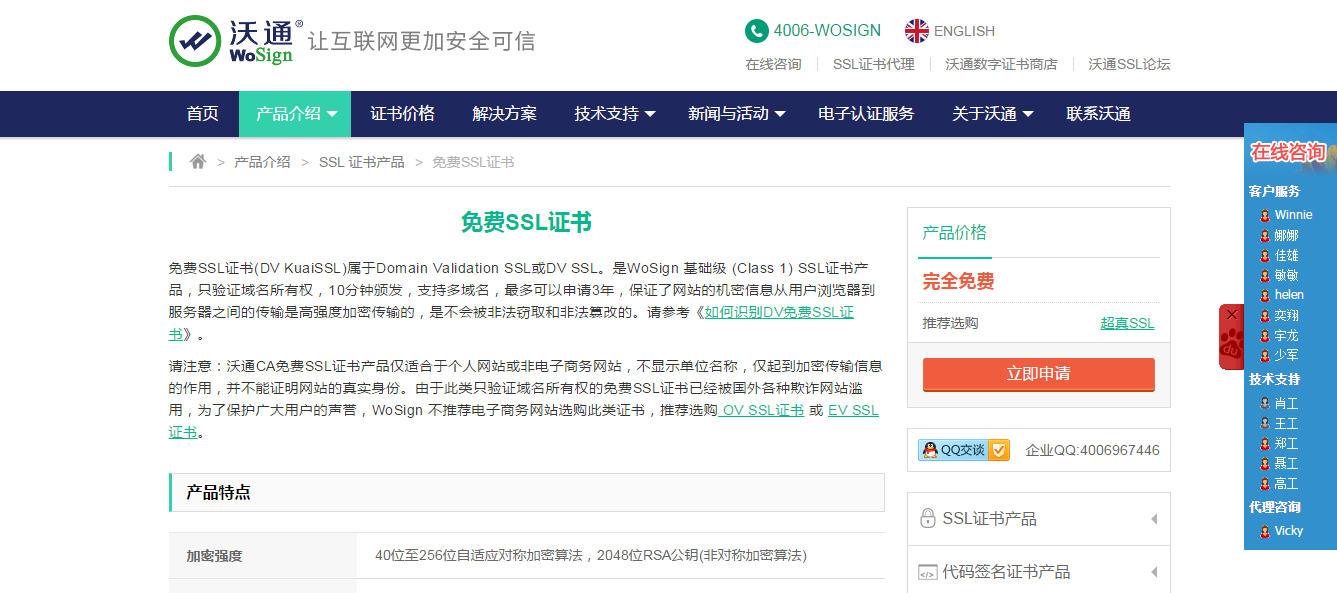Open 电子认证服务 in the navigation bar
This screenshot has width=1337, height=593.
coord(866,114)
